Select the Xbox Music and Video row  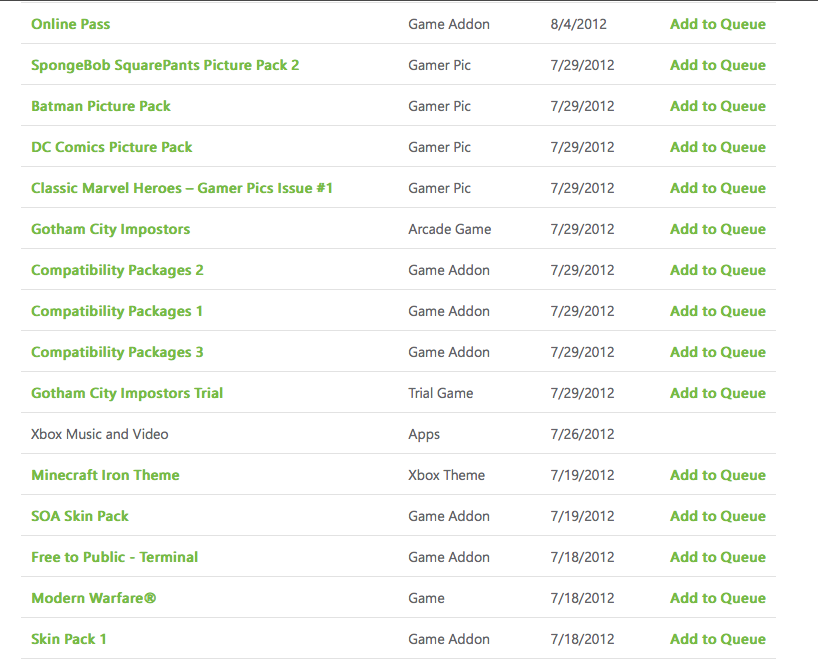click(x=100, y=434)
